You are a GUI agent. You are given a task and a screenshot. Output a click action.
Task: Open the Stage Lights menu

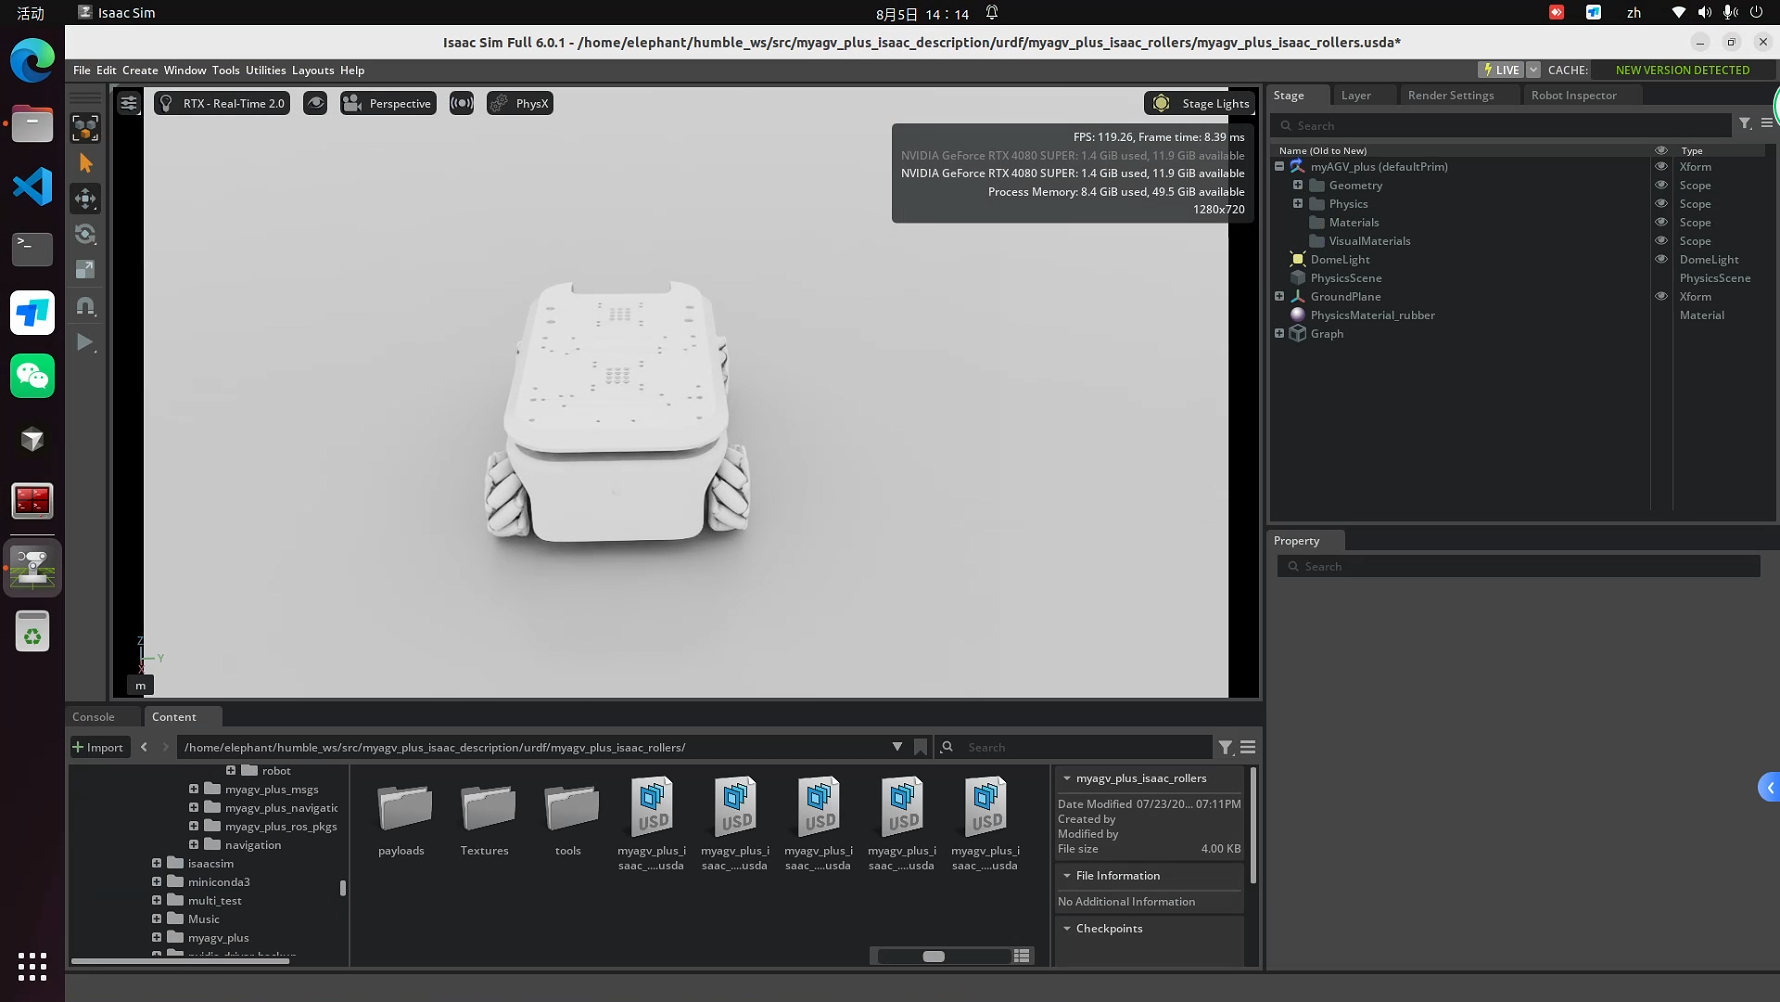1200,103
